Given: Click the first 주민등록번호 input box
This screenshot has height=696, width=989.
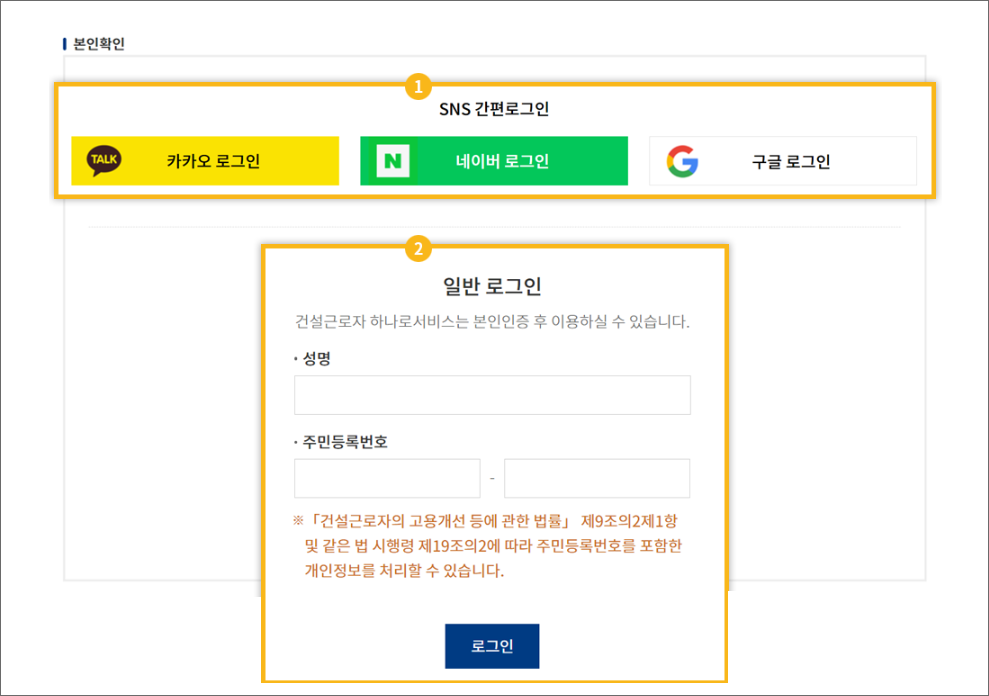Looking at the screenshot, I should click(x=386, y=478).
